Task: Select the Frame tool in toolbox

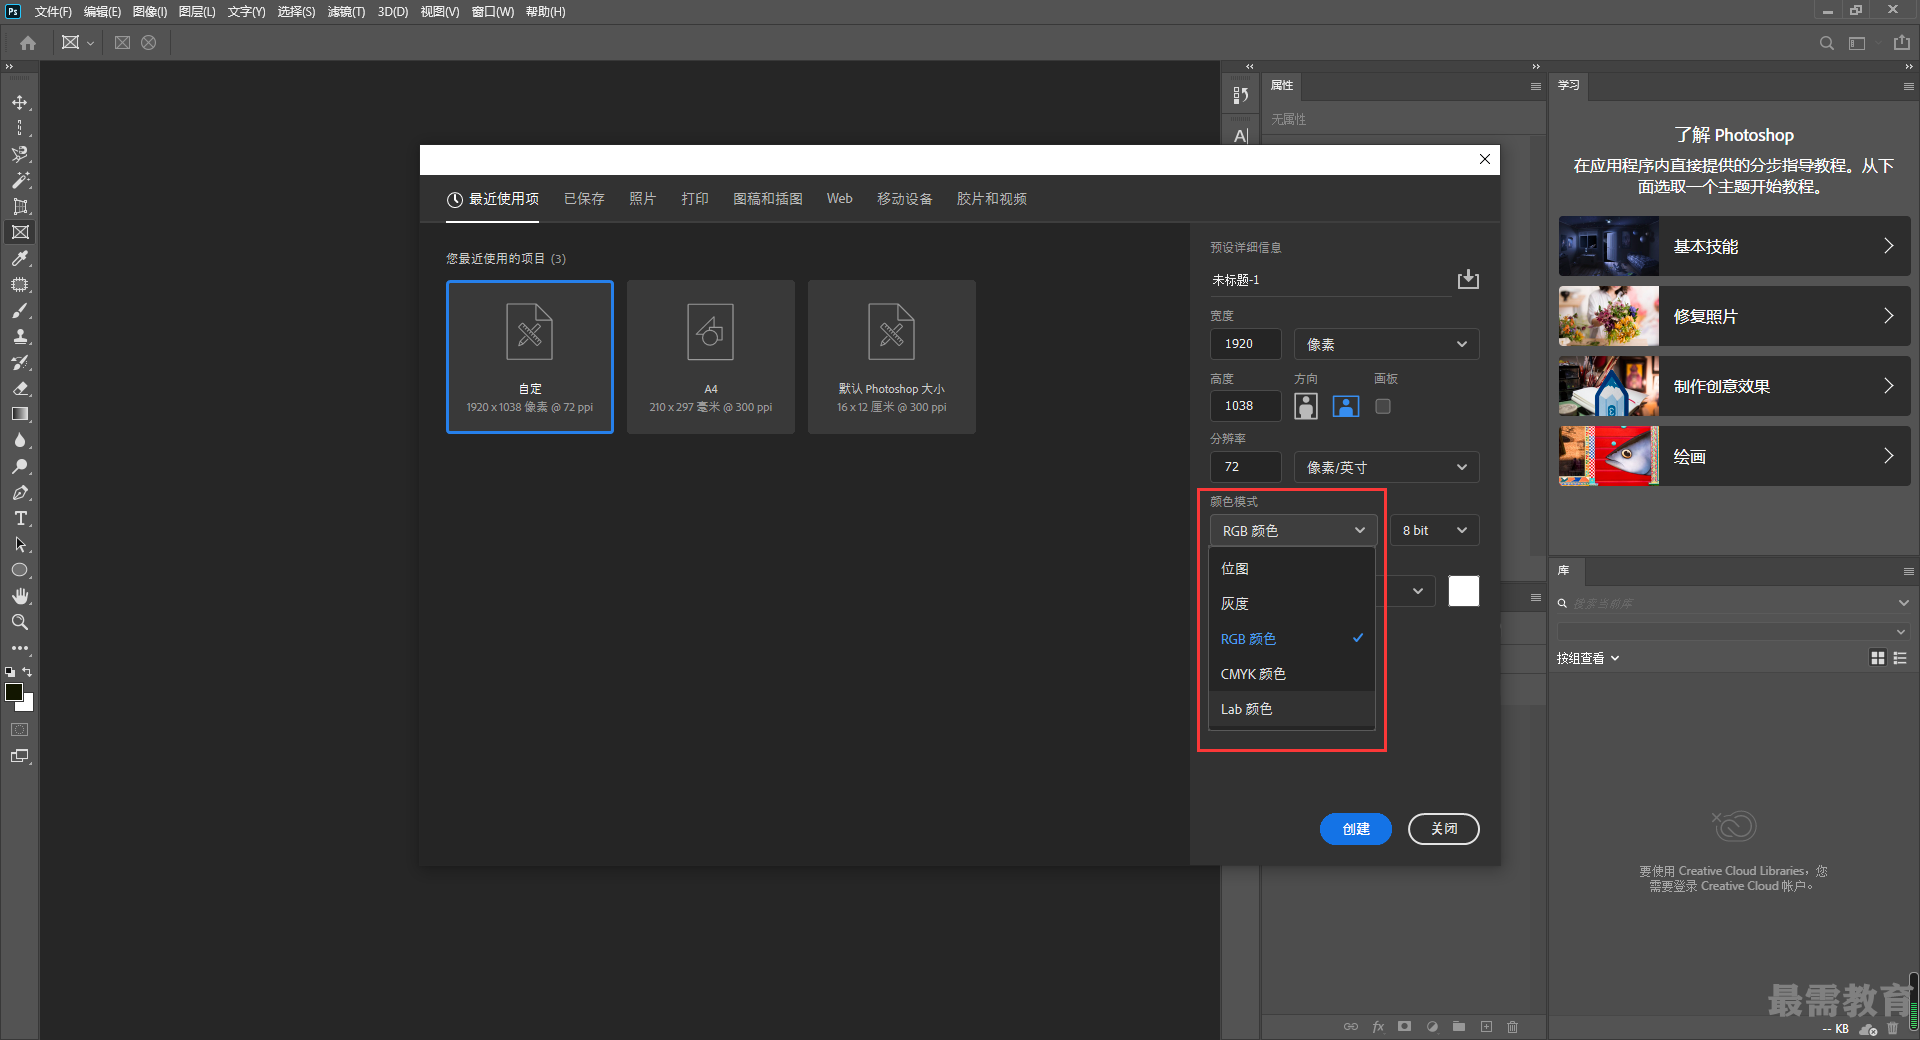Action: click(20, 233)
